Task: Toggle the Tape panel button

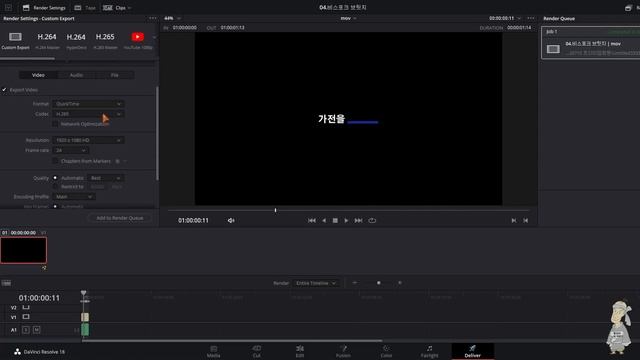Action: [x=85, y=8]
